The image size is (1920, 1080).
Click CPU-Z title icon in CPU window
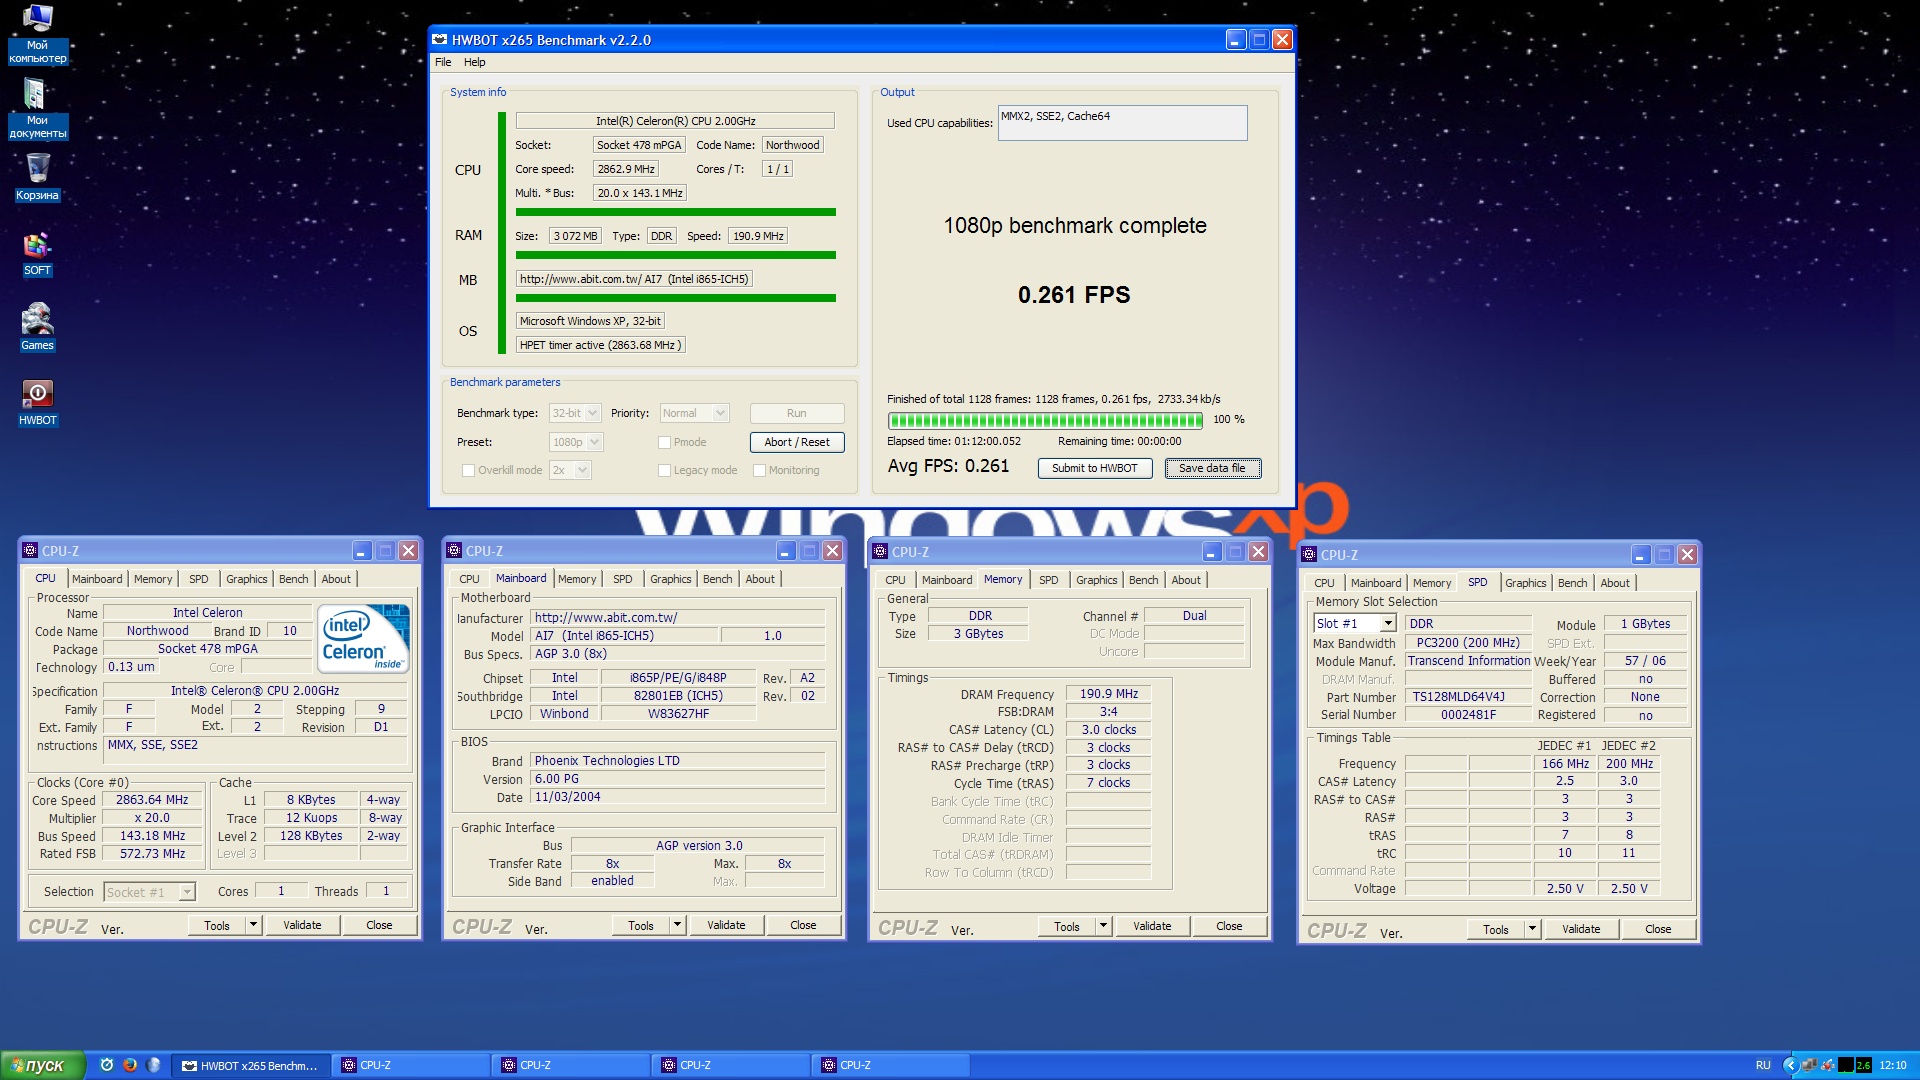[30, 551]
